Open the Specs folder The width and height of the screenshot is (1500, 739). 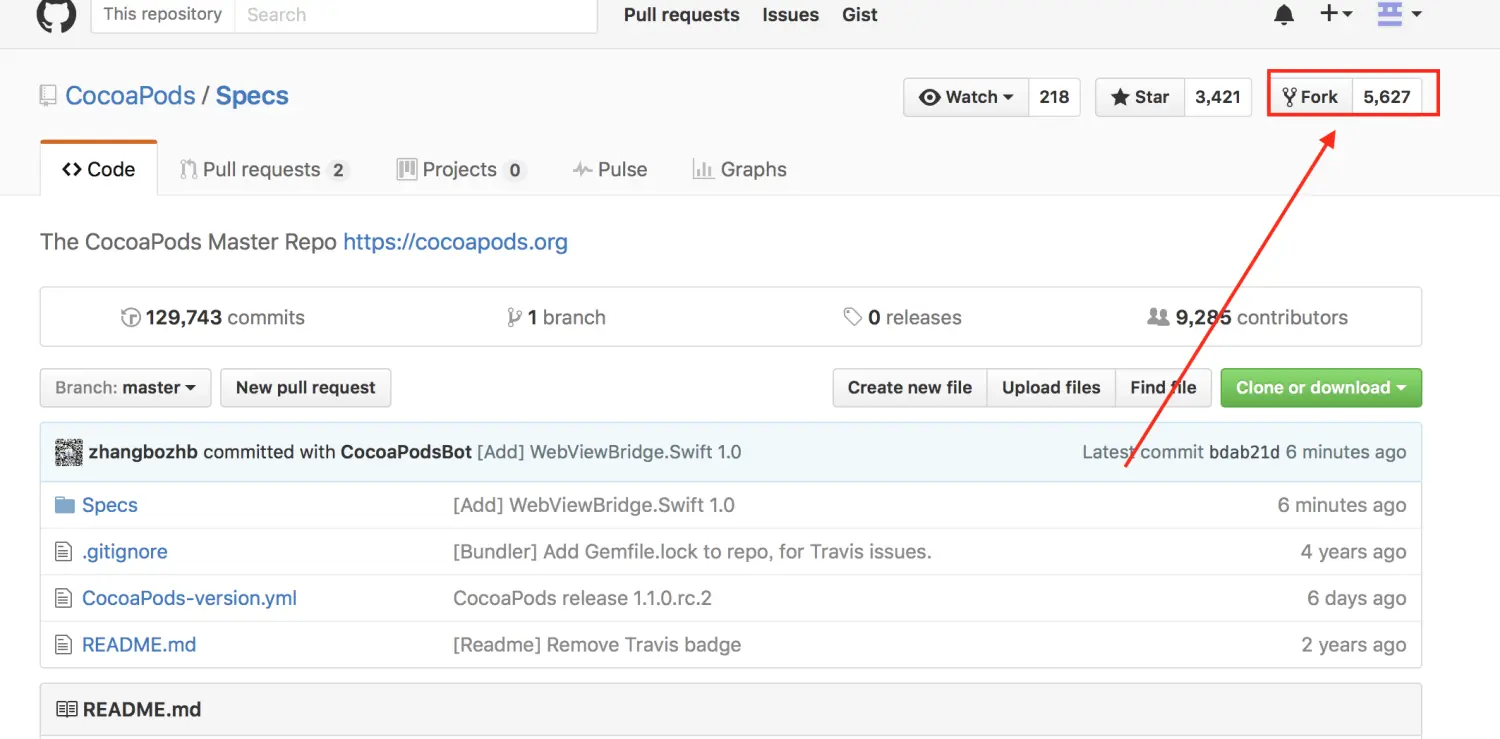(x=110, y=505)
